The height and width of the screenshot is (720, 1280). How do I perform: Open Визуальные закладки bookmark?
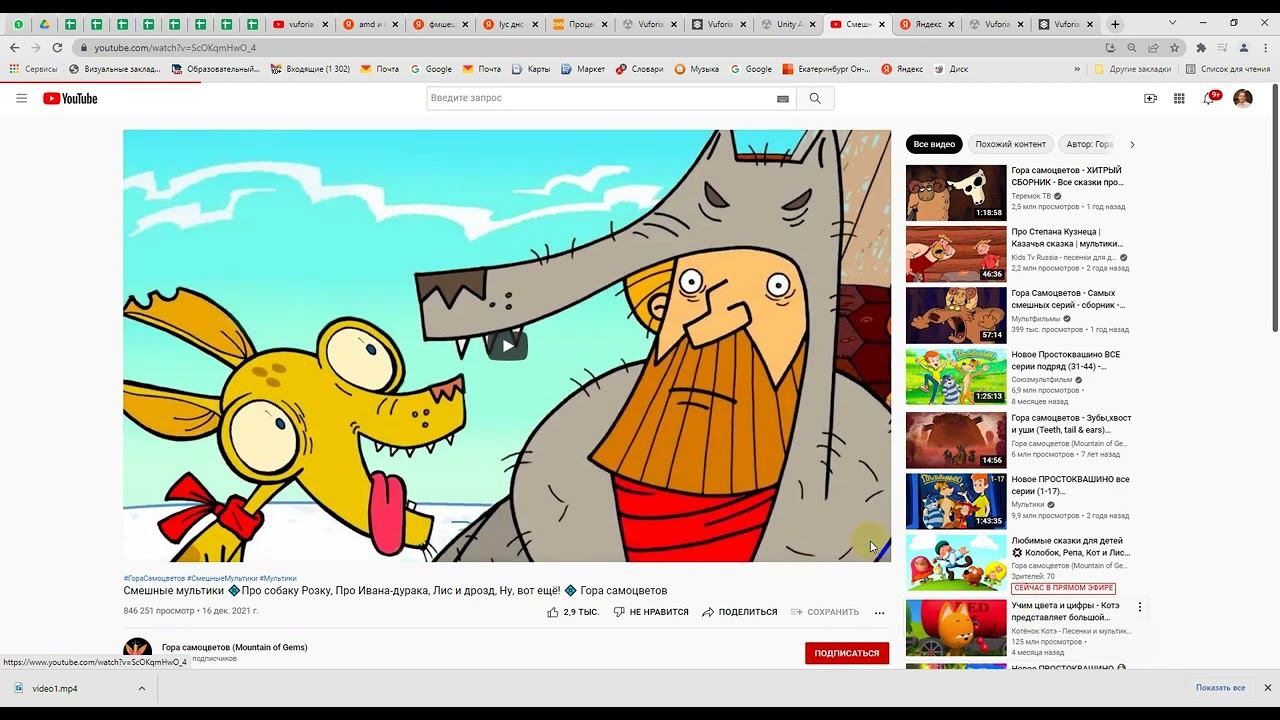[115, 69]
